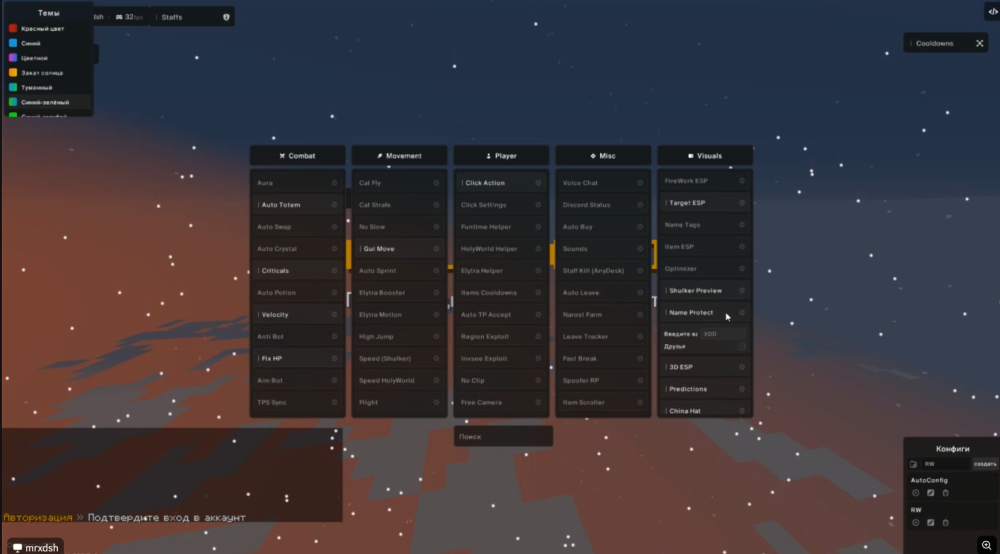This screenshot has width=1000, height=554.
Task: Load the AutoConfig config with play icon
Action: [916, 493]
